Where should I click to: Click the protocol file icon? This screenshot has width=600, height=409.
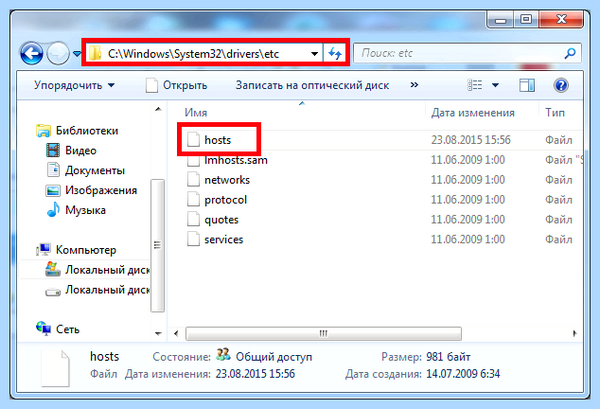tap(193, 200)
